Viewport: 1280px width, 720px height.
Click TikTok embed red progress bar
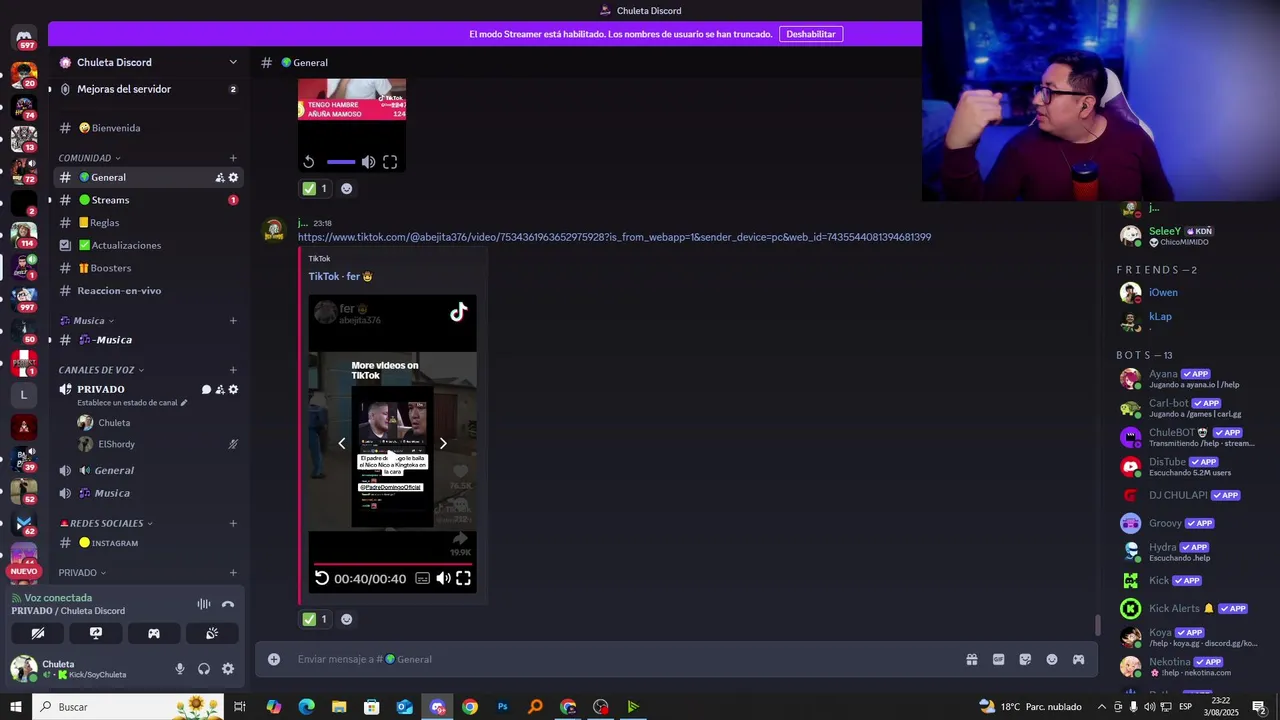(392, 563)
